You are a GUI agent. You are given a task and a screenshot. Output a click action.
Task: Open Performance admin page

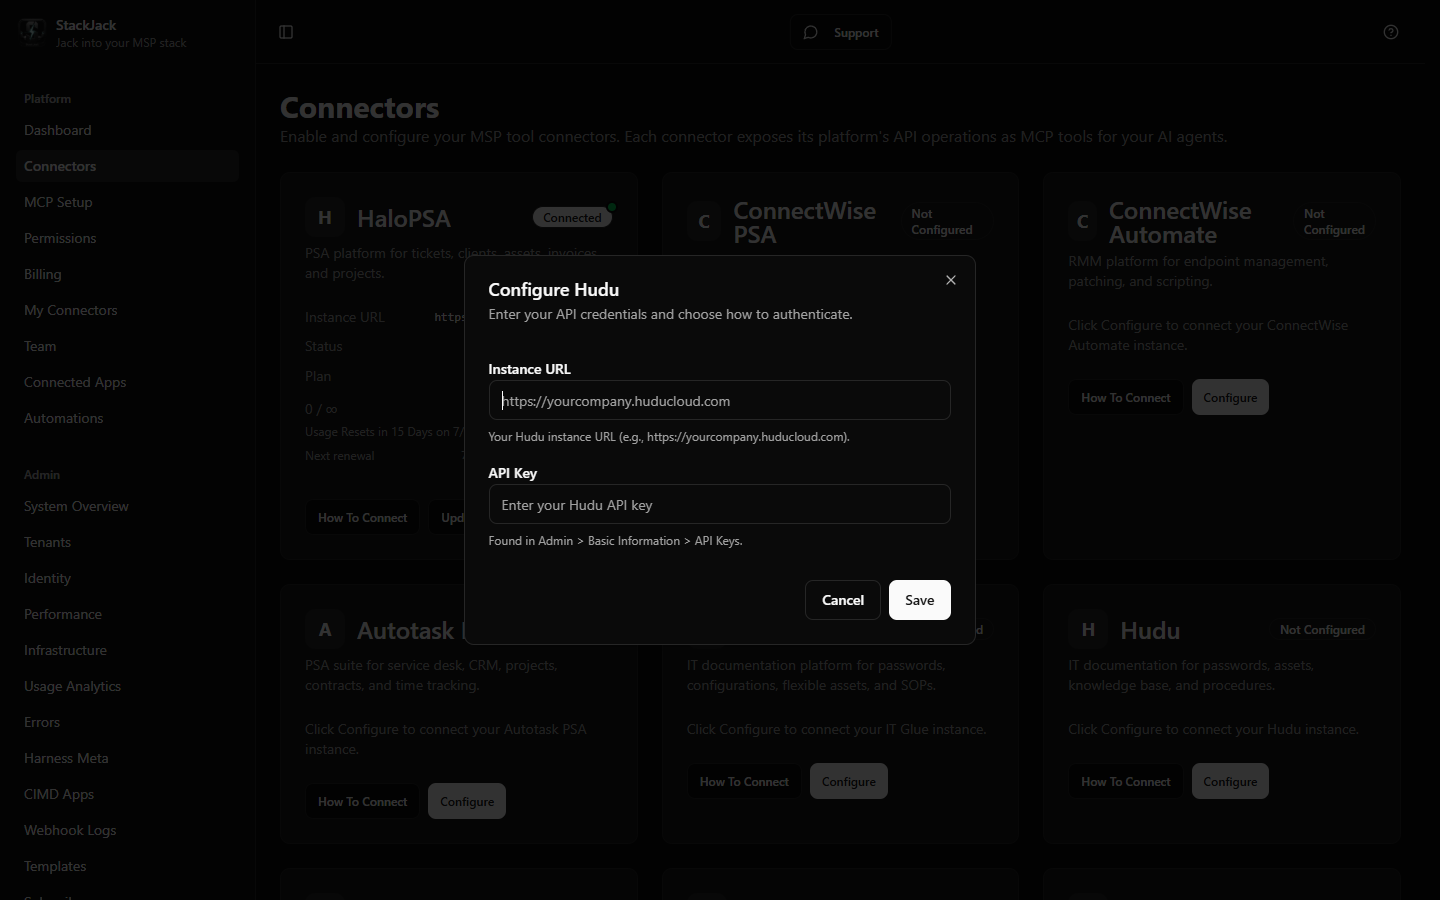click(x=127, y=614)
